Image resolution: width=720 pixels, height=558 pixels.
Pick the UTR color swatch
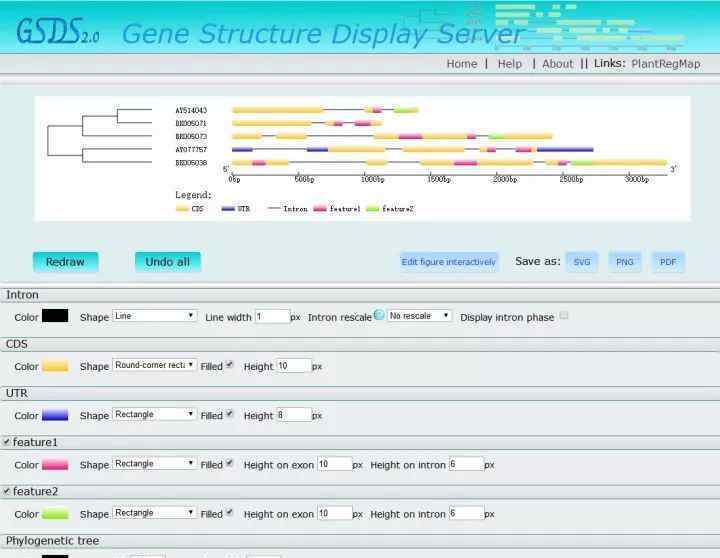click(55, 415)
